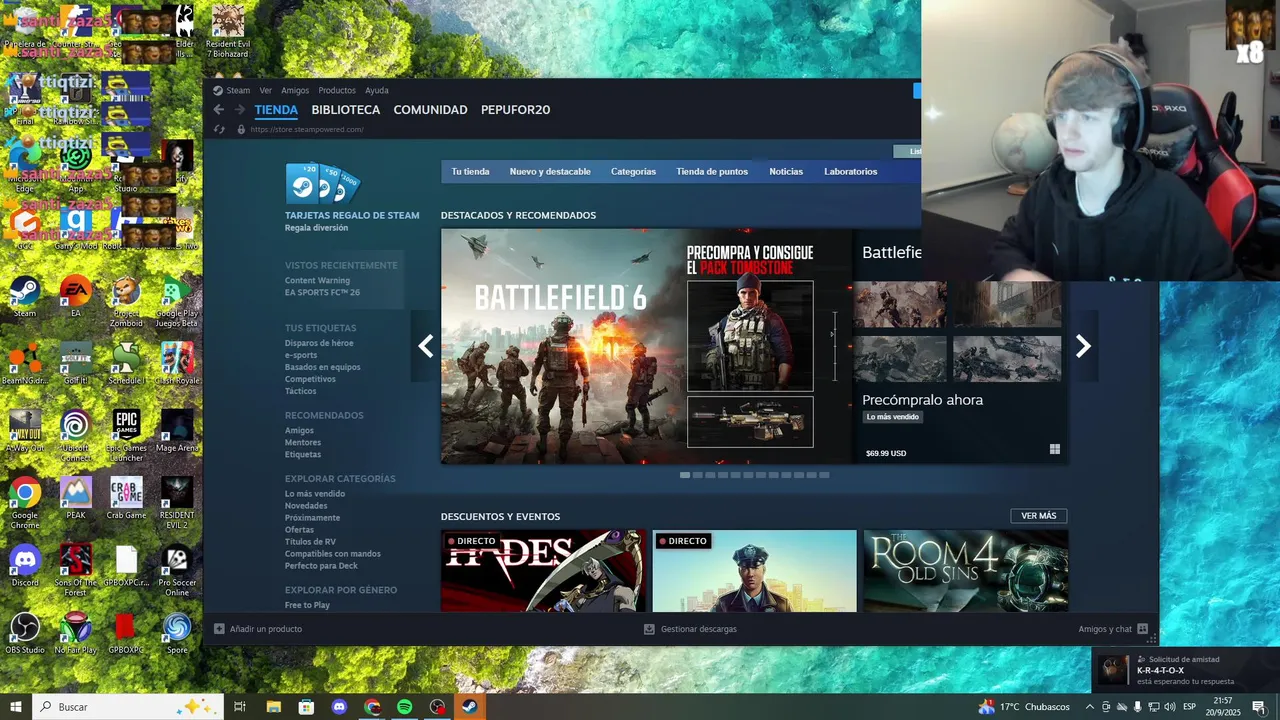Open the Productos menu
Screen dimensions: 1280x720
click(x=337, y=90)
